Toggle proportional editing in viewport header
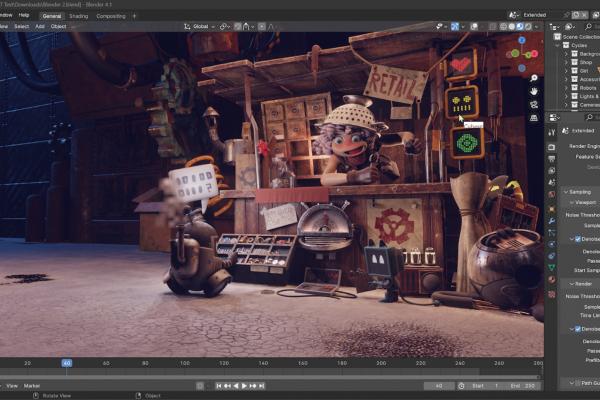The height and width of the screenshot is (400, 600). (262, 26)
